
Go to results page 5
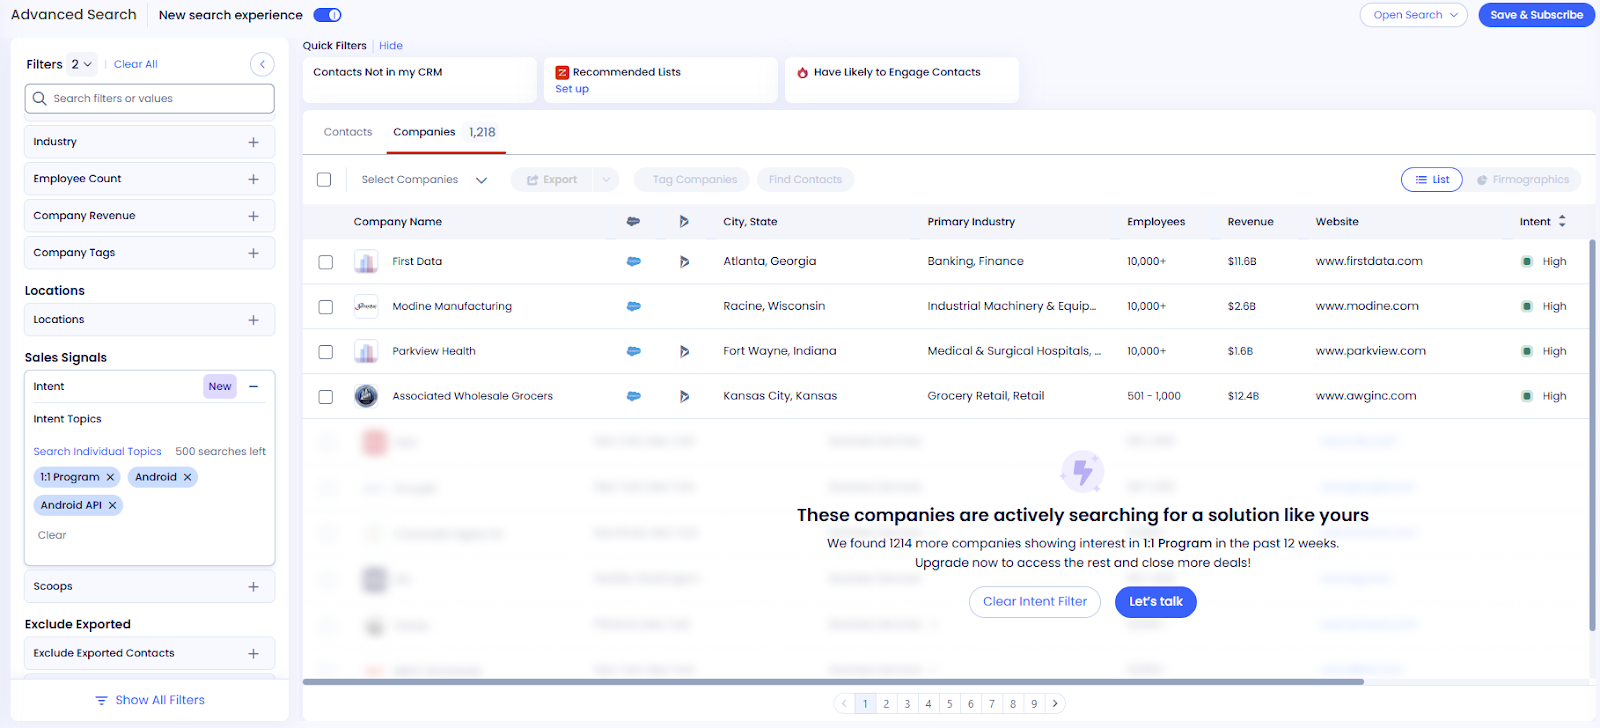(950, 704)
